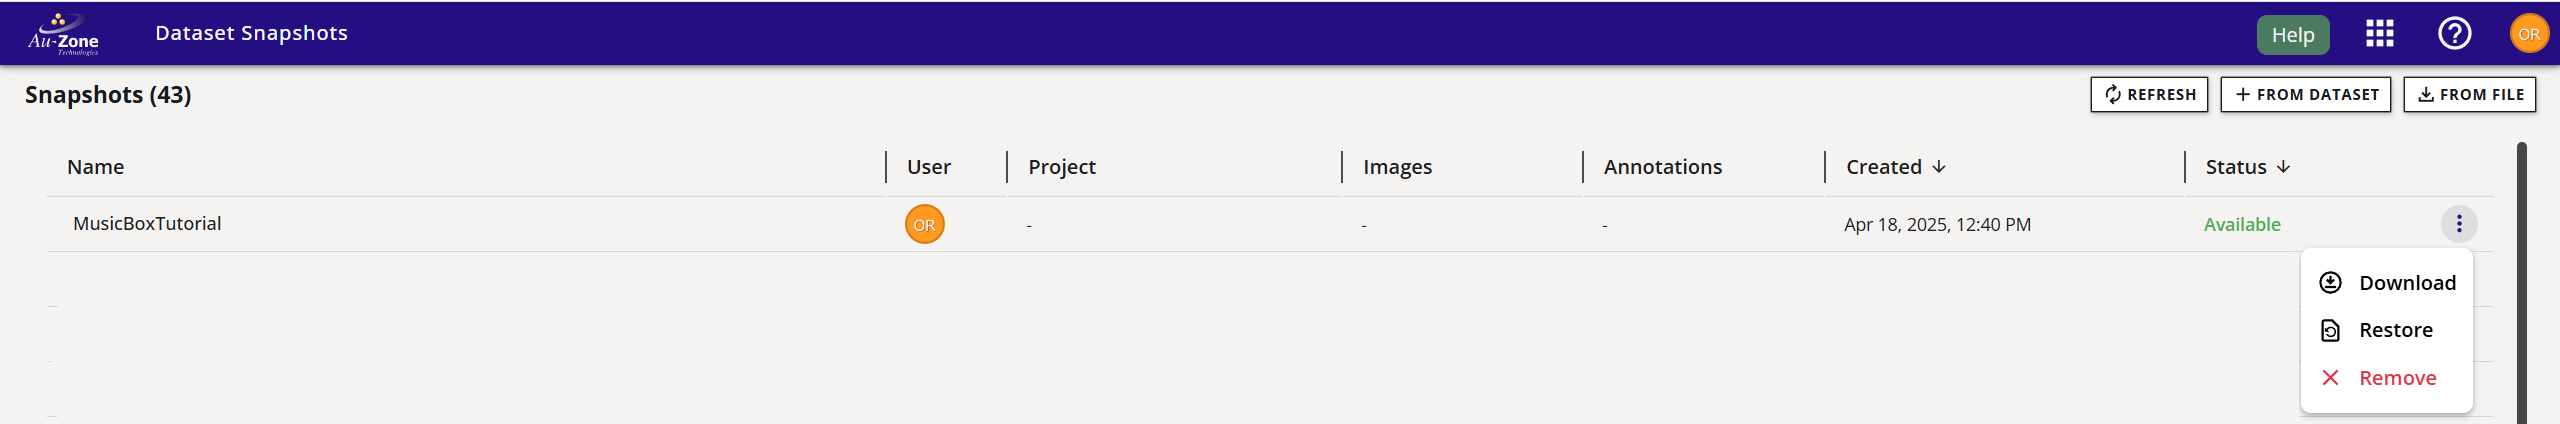Open the apps grid menu
The height and width of the screenshot is (424, 2560).
point(2379,34)
